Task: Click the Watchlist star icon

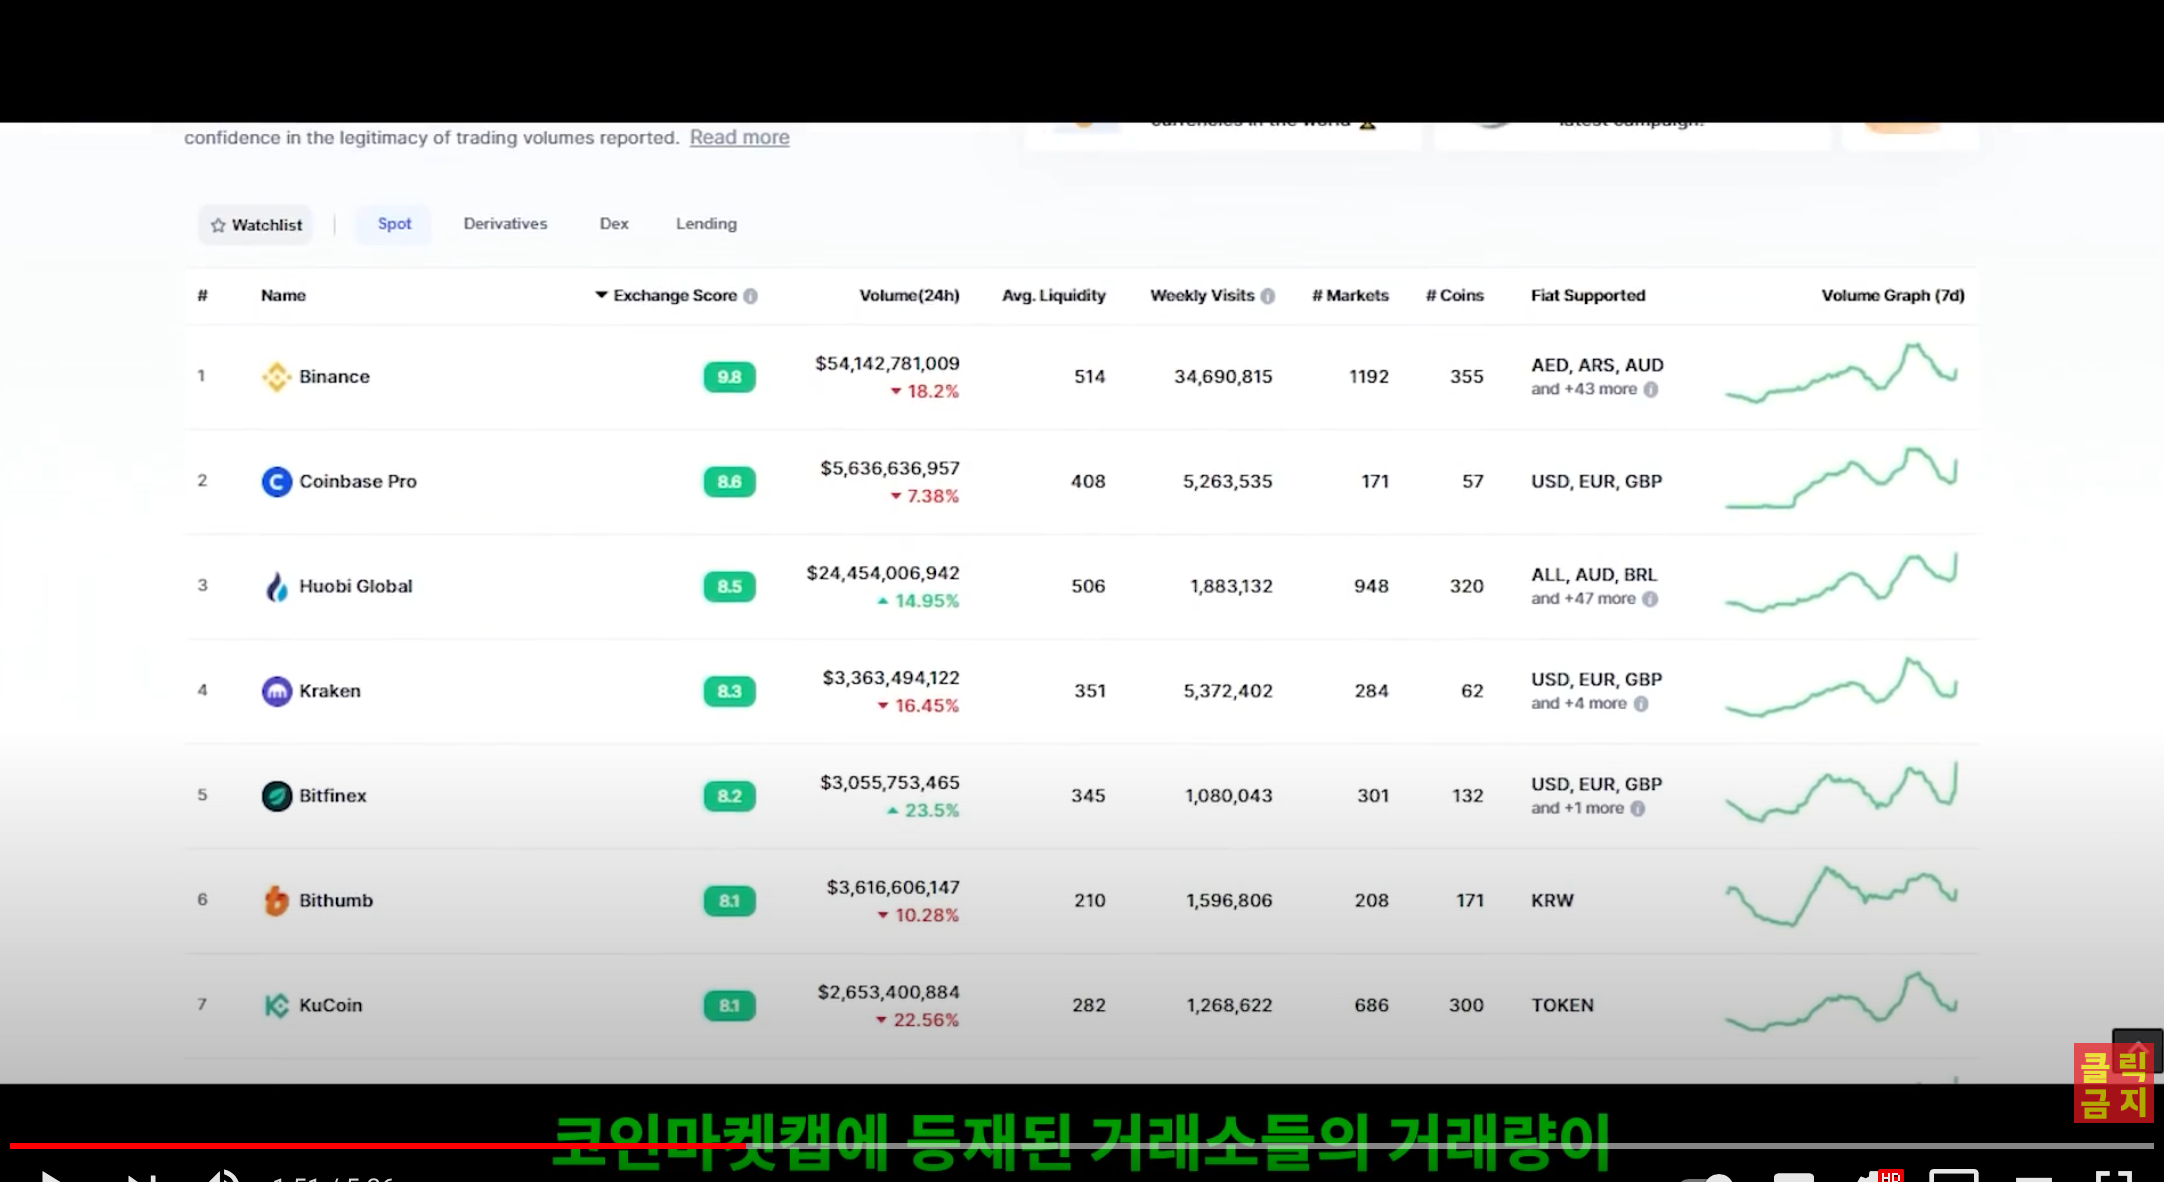Action: point(218,225)
